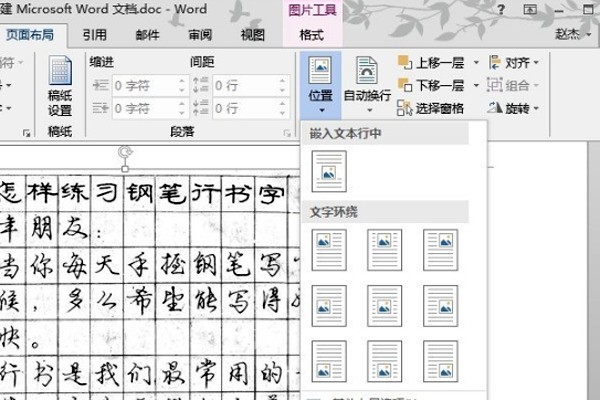
Task: Select bottom-left text wrapping position
Action: [329, 359]
